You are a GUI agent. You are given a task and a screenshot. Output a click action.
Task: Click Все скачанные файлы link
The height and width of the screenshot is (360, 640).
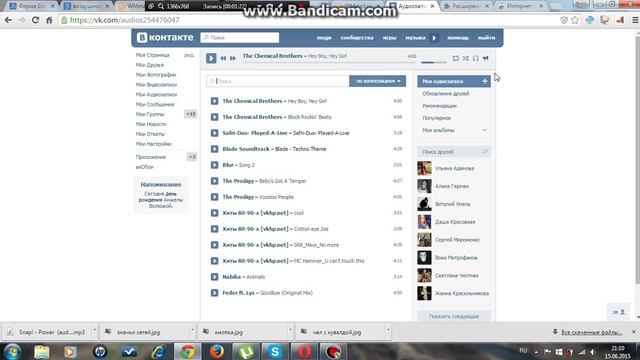click(x=591, y=332)
